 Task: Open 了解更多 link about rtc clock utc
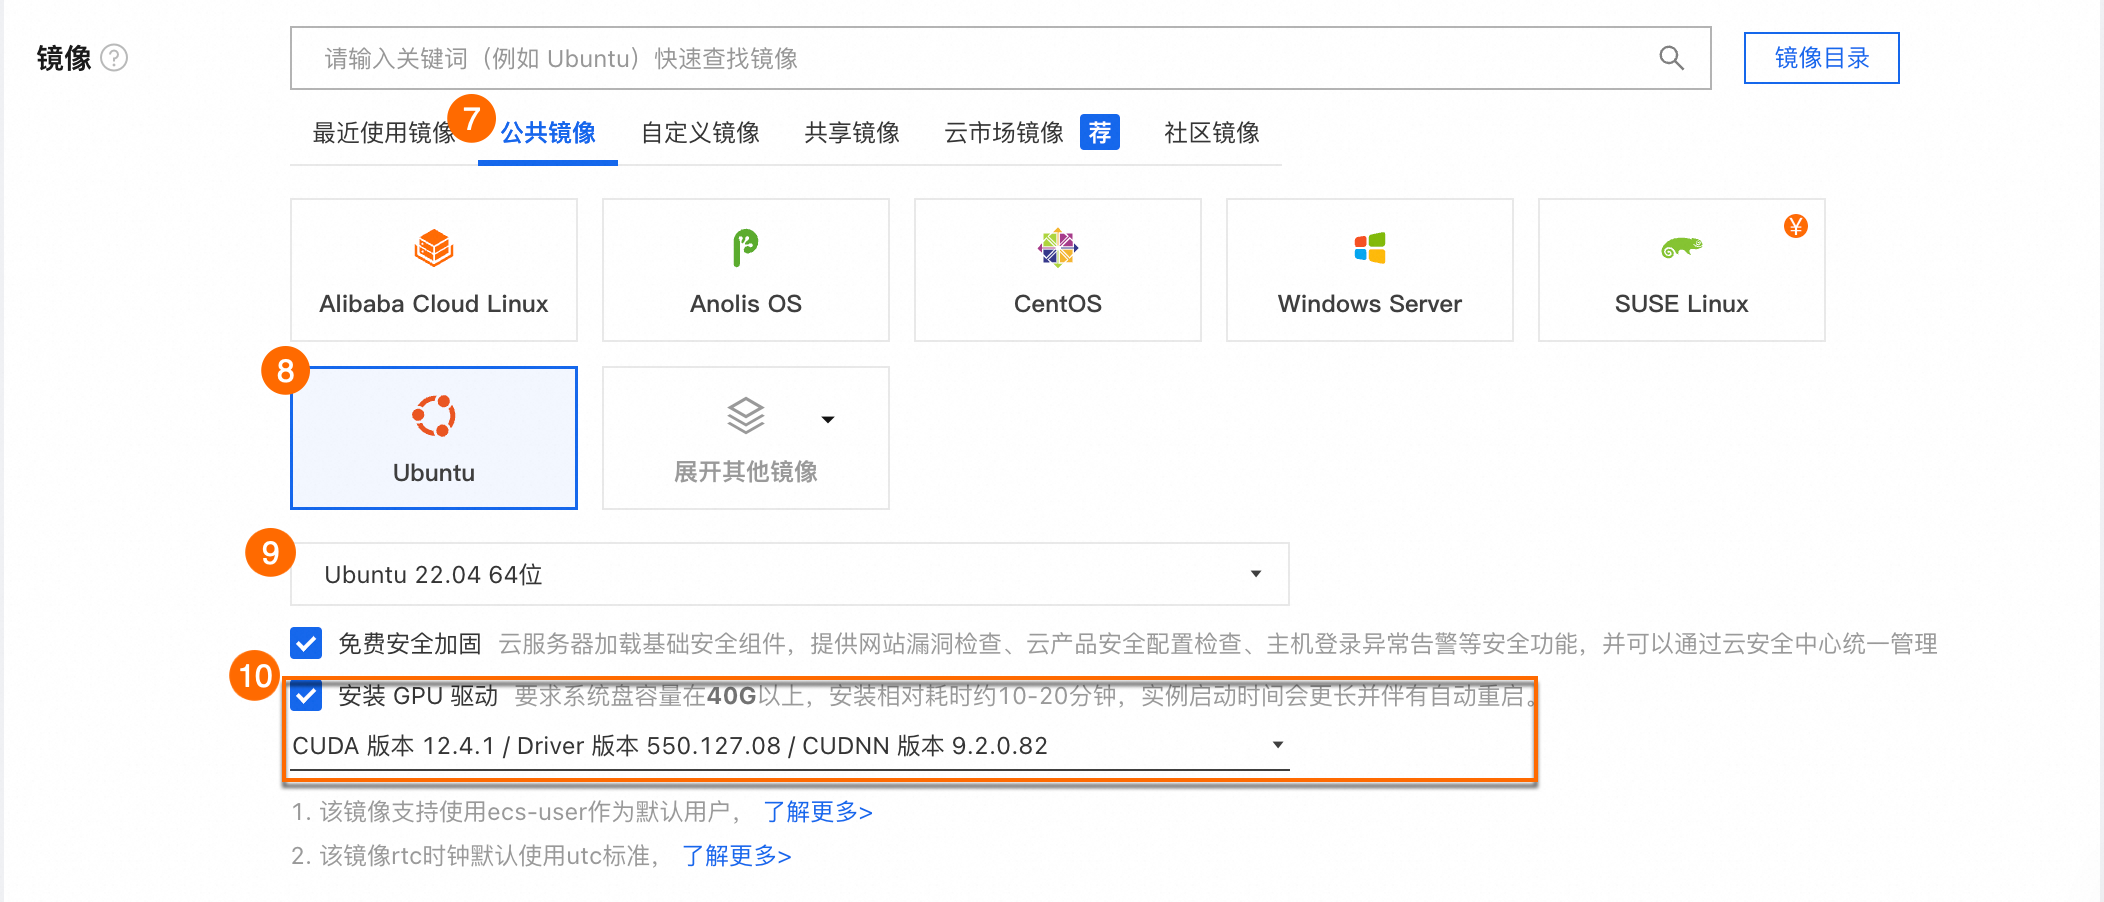(737, 856)
